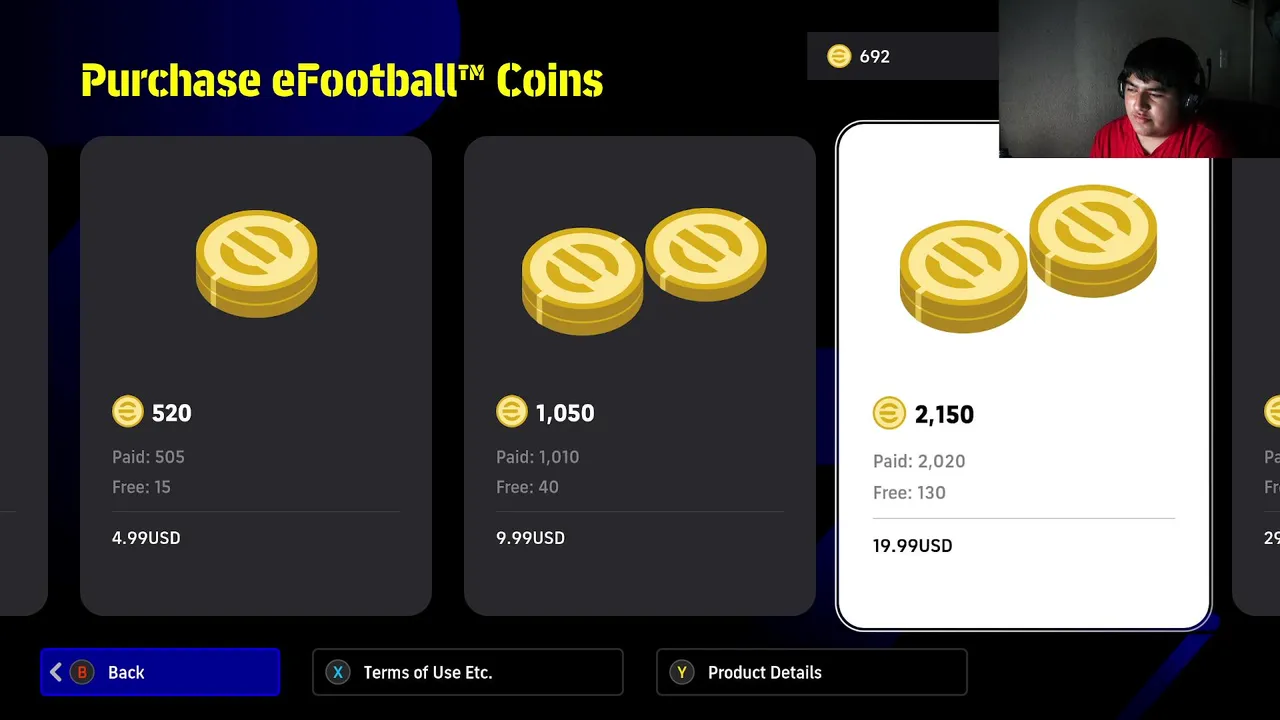Image resolution: width=1280 pixels, height=720 pixels.
Task: Click the back chevron arrow
Action: [56, 673]
